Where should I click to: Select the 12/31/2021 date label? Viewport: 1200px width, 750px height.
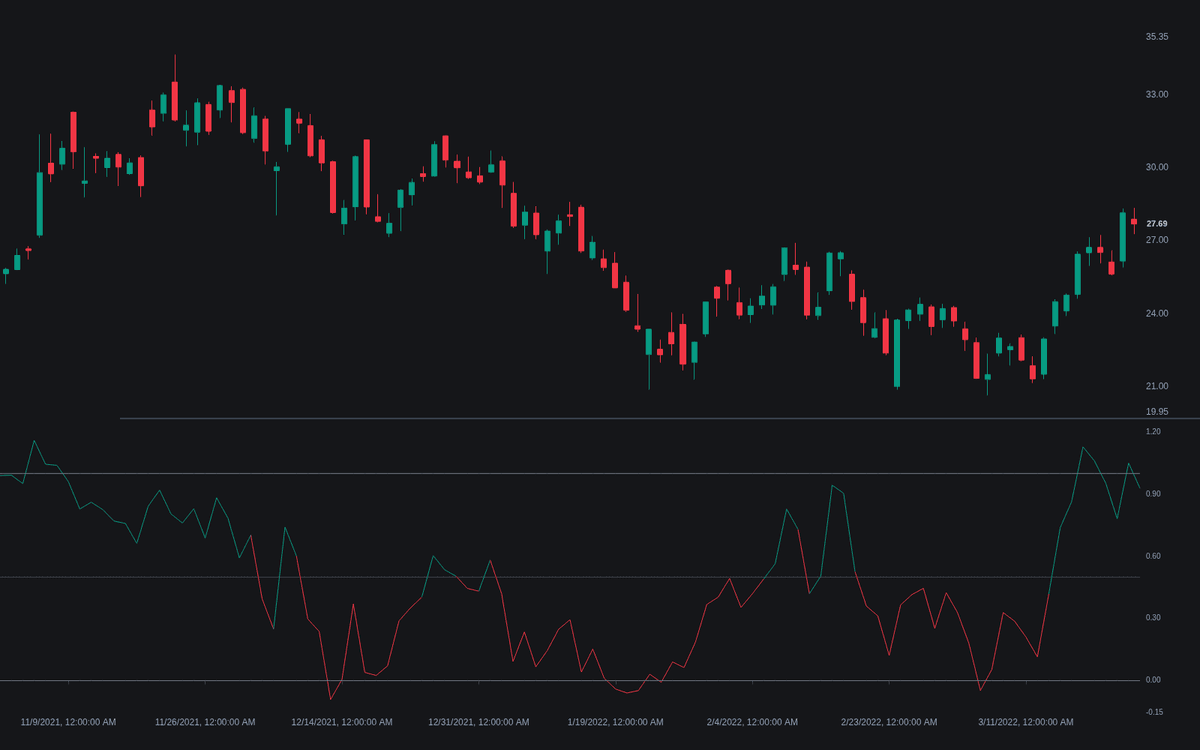[x=479, y=722]
